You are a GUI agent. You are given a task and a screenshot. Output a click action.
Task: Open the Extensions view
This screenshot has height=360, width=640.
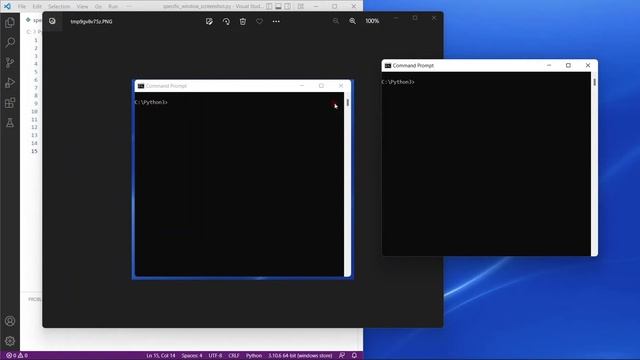tap(10, 103)
